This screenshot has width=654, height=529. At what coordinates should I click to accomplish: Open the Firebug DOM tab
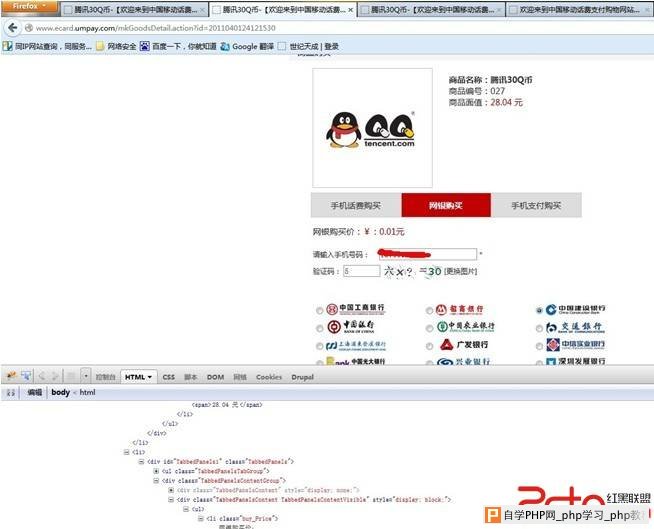[x=215, y=377]
